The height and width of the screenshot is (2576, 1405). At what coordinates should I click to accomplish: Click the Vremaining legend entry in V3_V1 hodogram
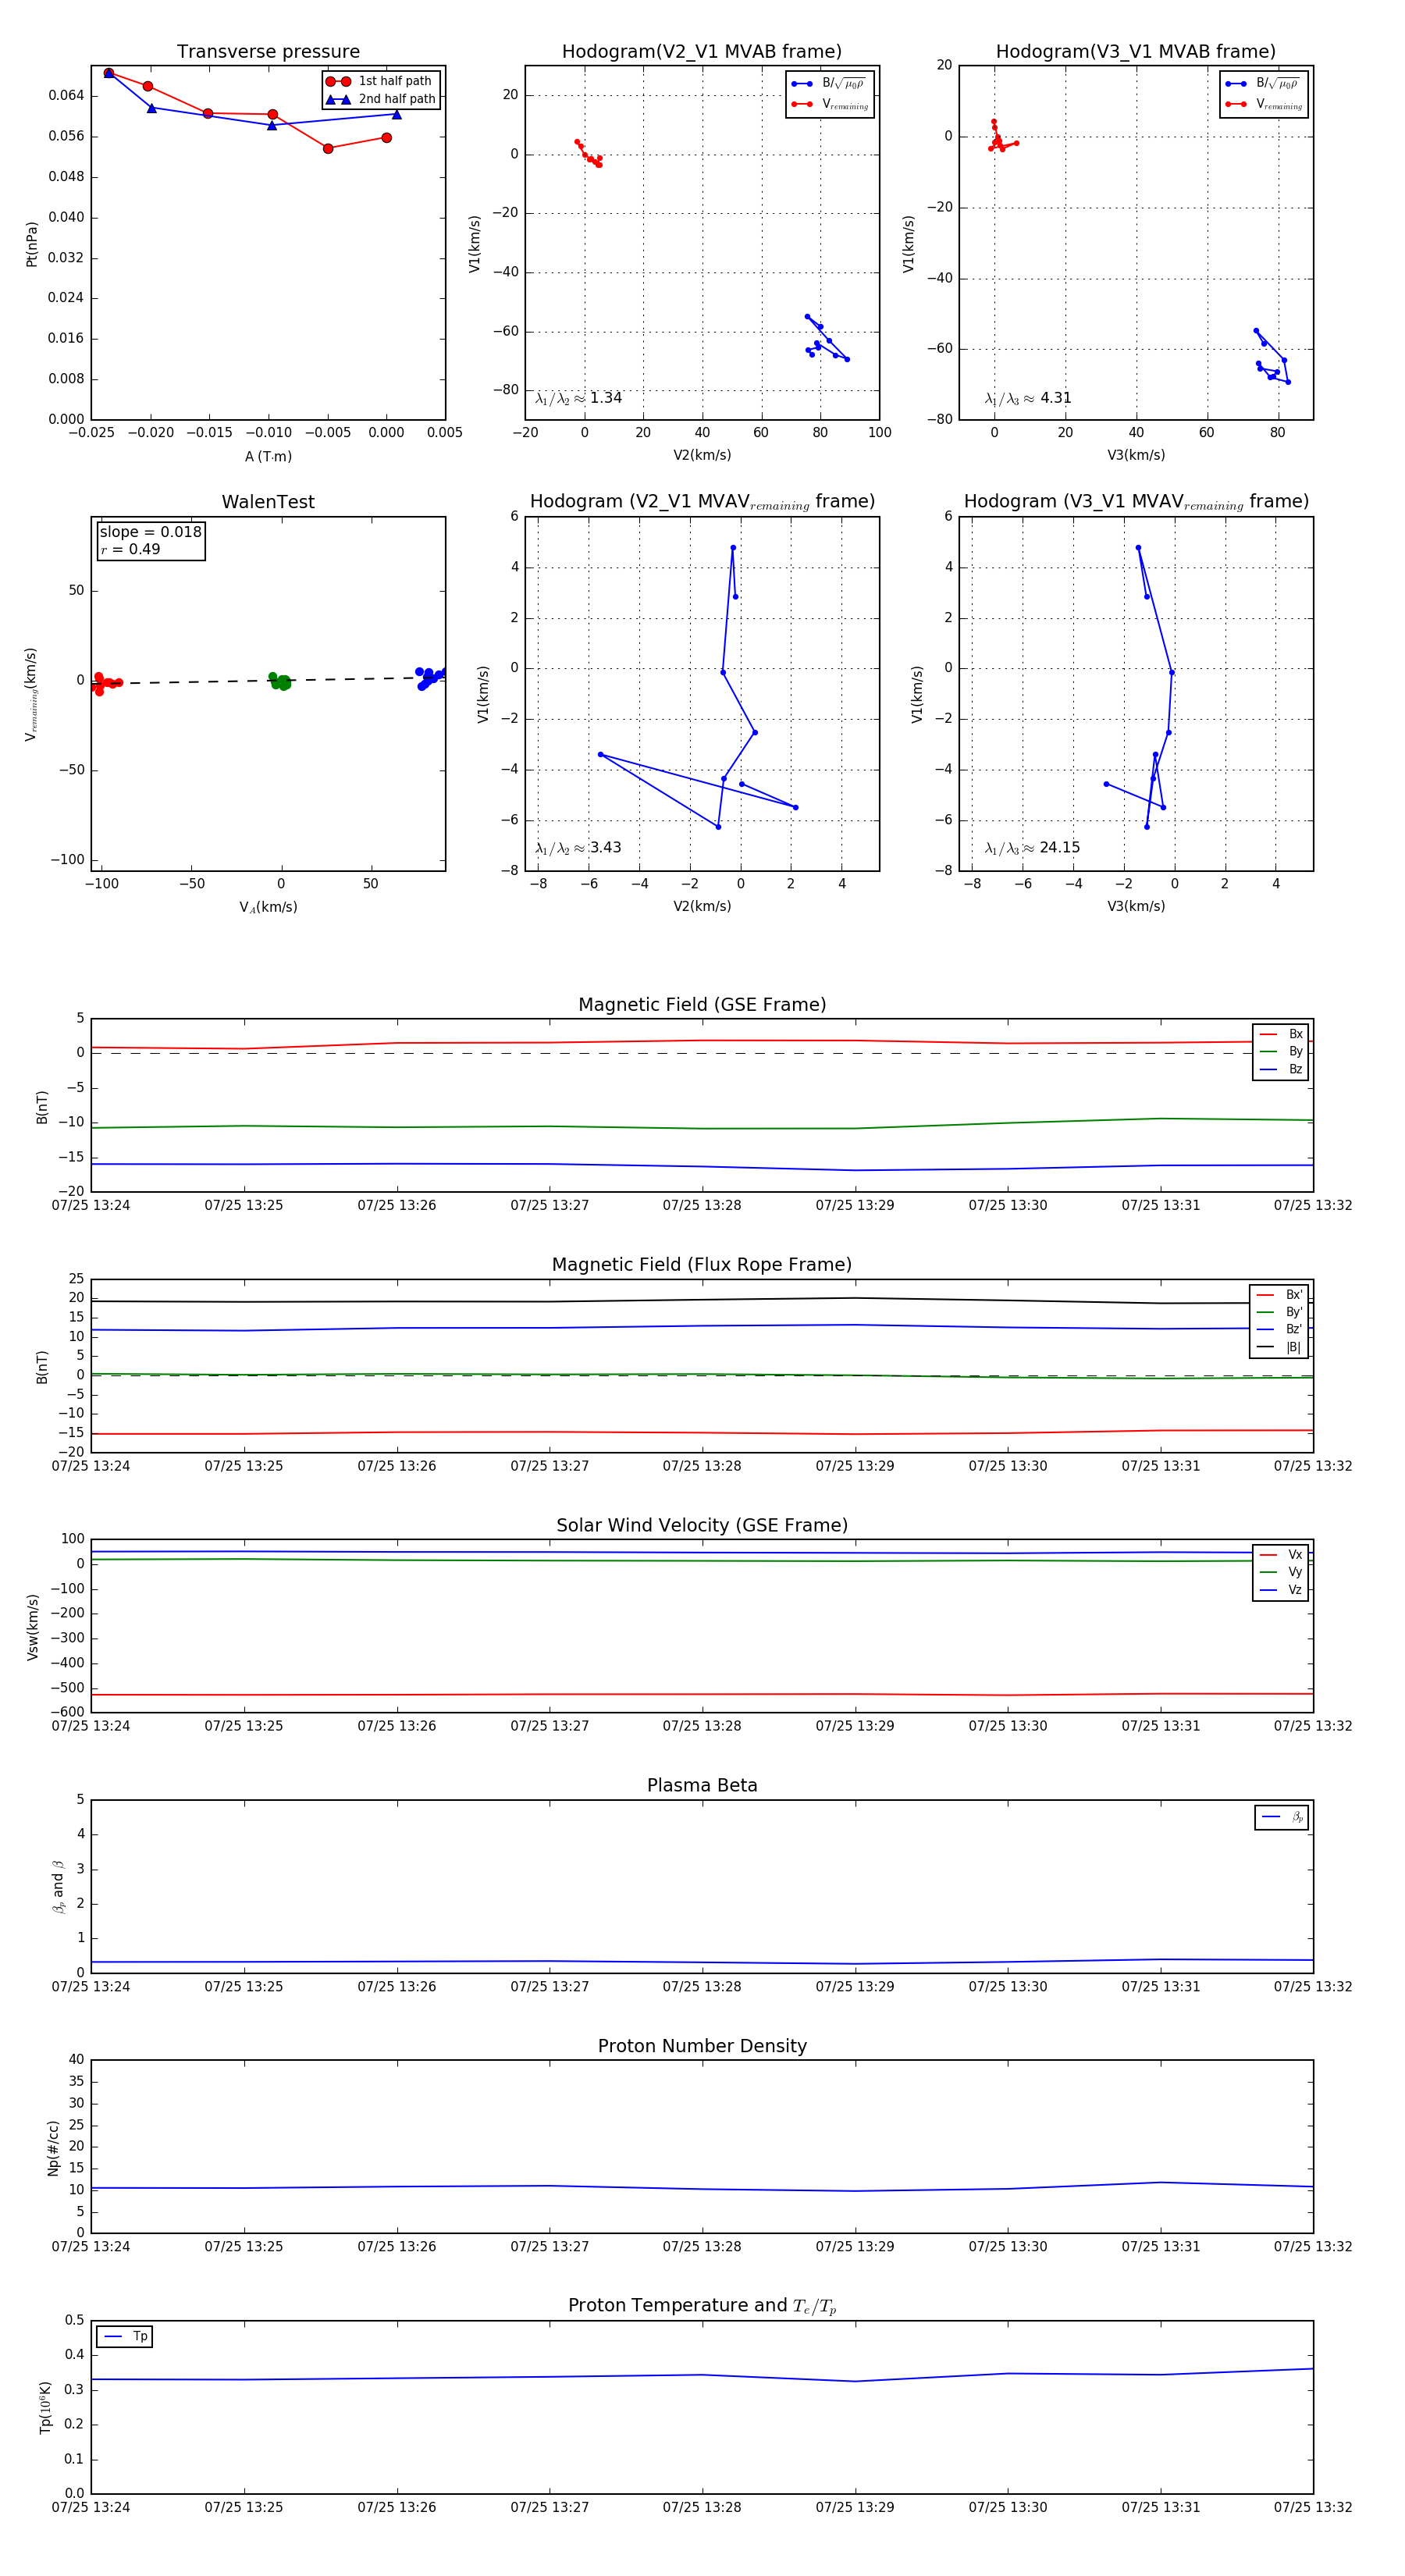coord(1264,104)
